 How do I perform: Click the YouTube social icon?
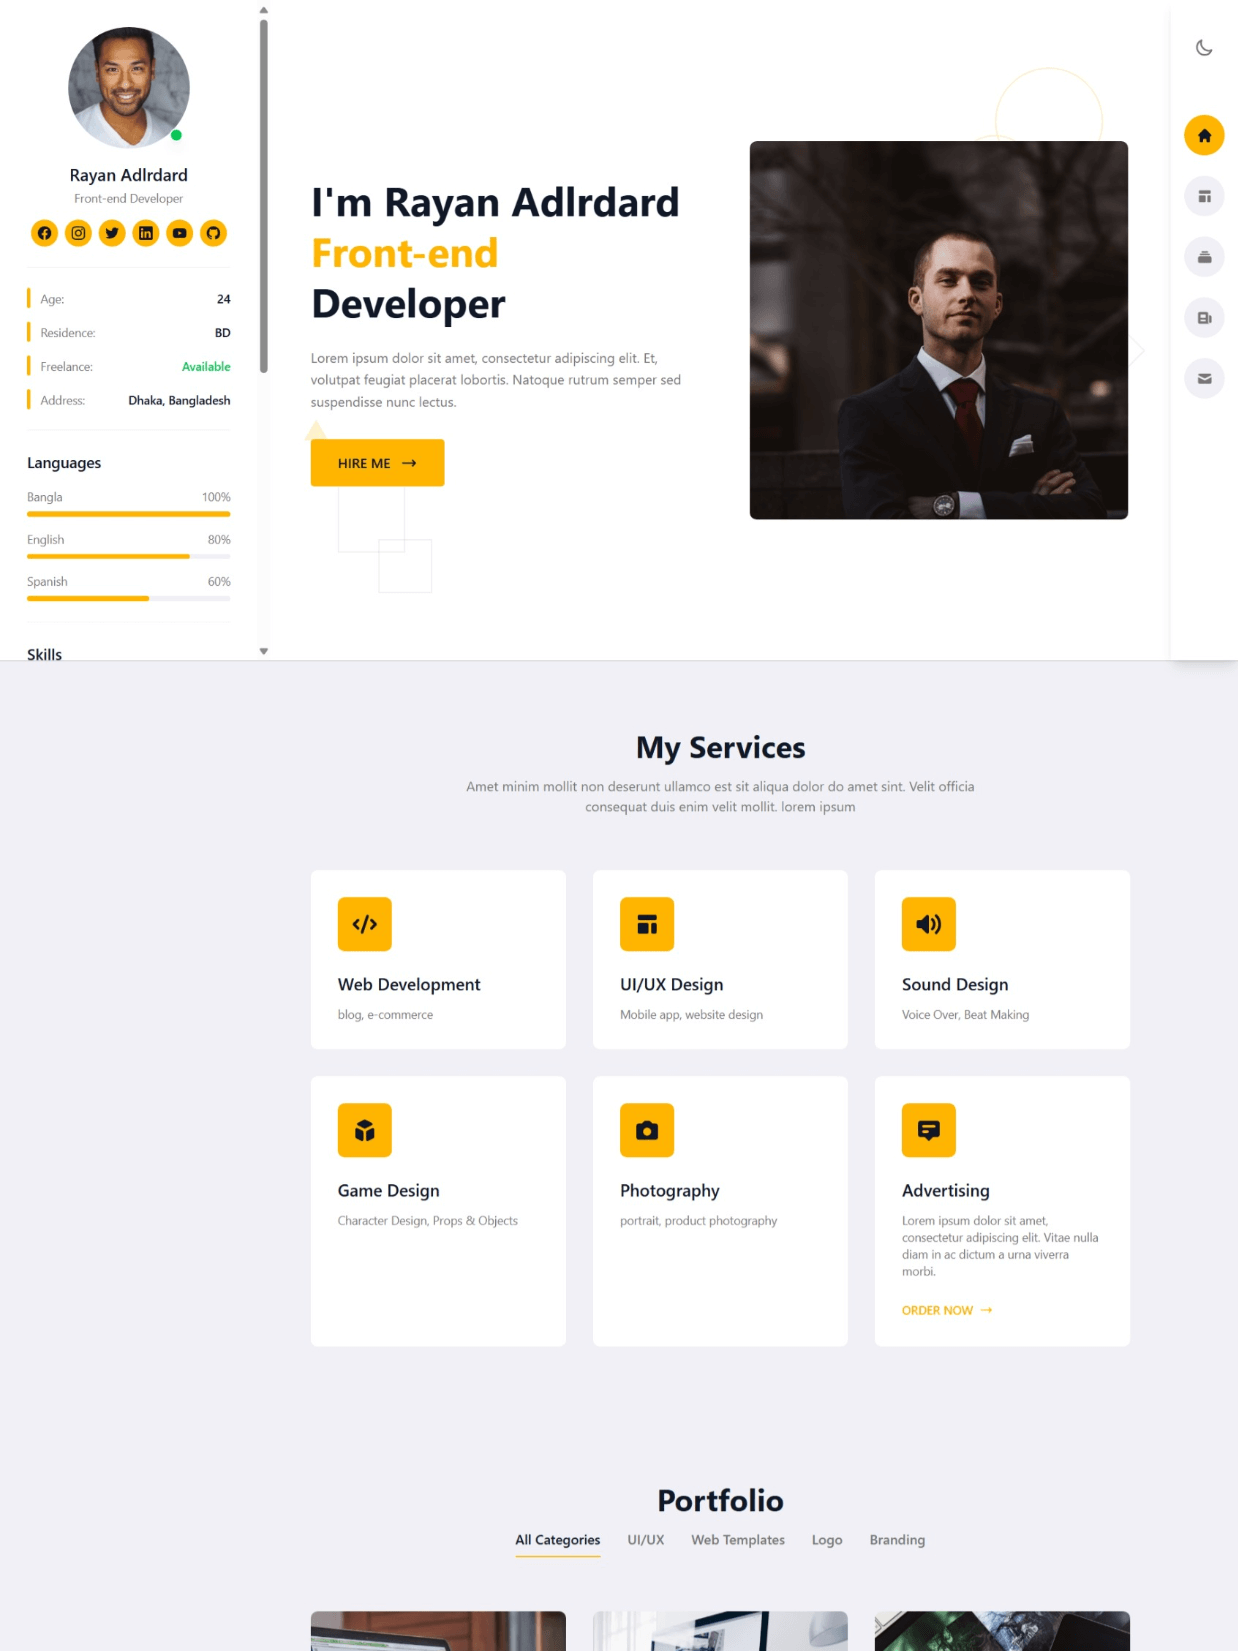coord(179,233)
